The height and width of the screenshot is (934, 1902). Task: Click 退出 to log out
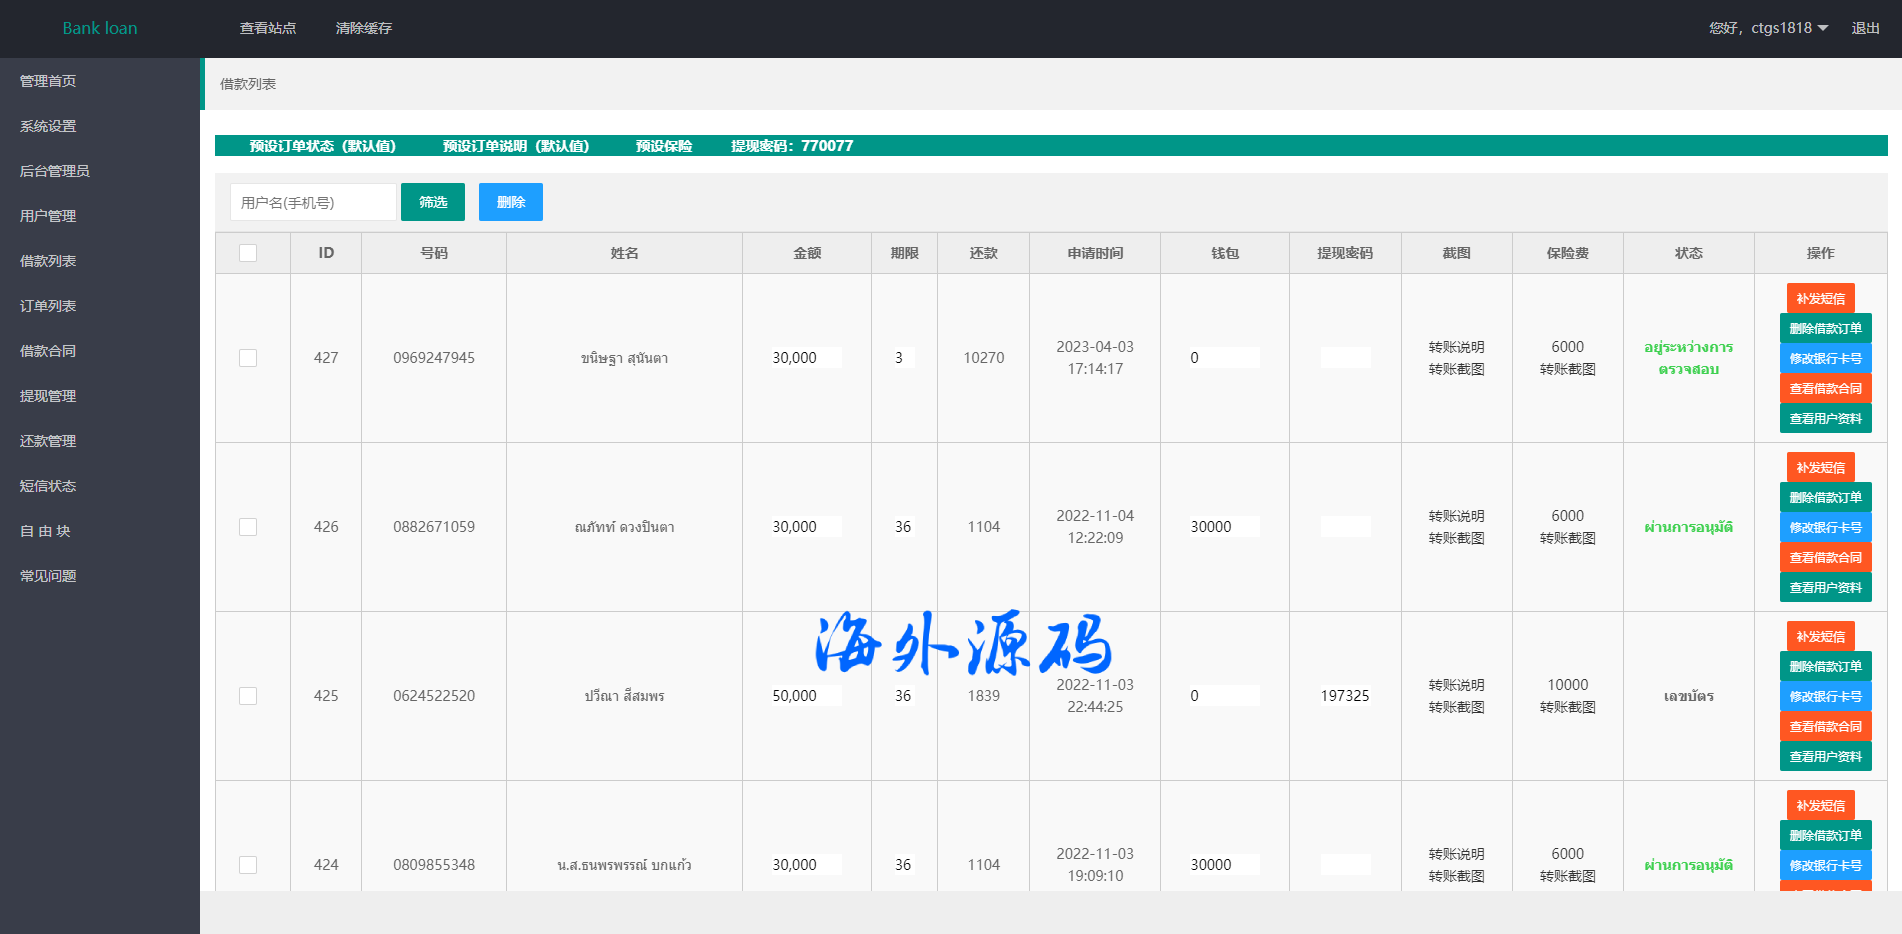click(1865, 28)
